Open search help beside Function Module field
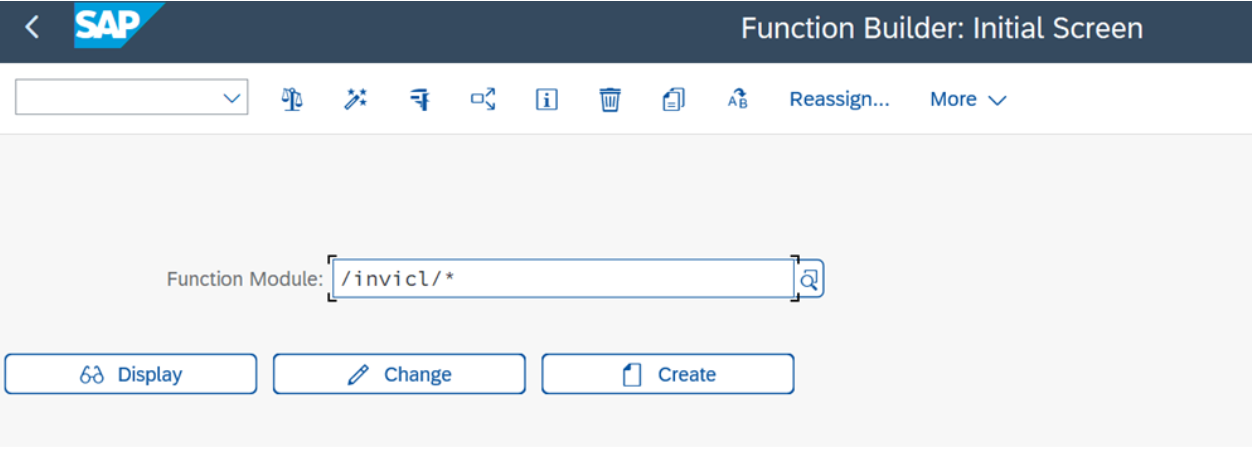1252x449 pixels. (x=809, y=281)
